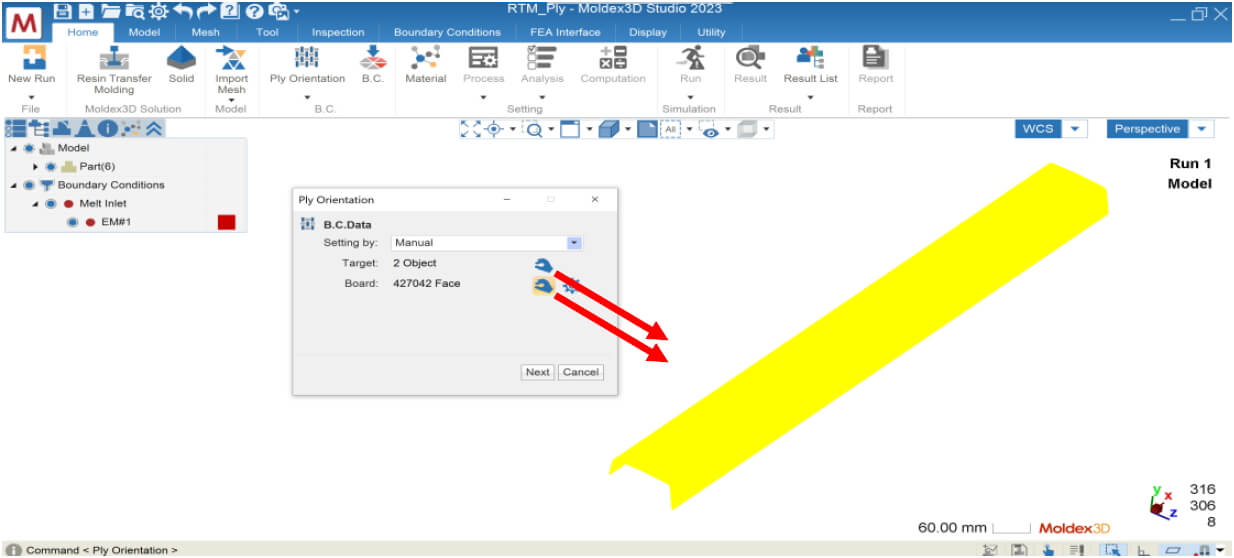The width and height of the screenshot is (1234, 558).
Task: Click the Board face selection picker icon
Action: point(543,285)
